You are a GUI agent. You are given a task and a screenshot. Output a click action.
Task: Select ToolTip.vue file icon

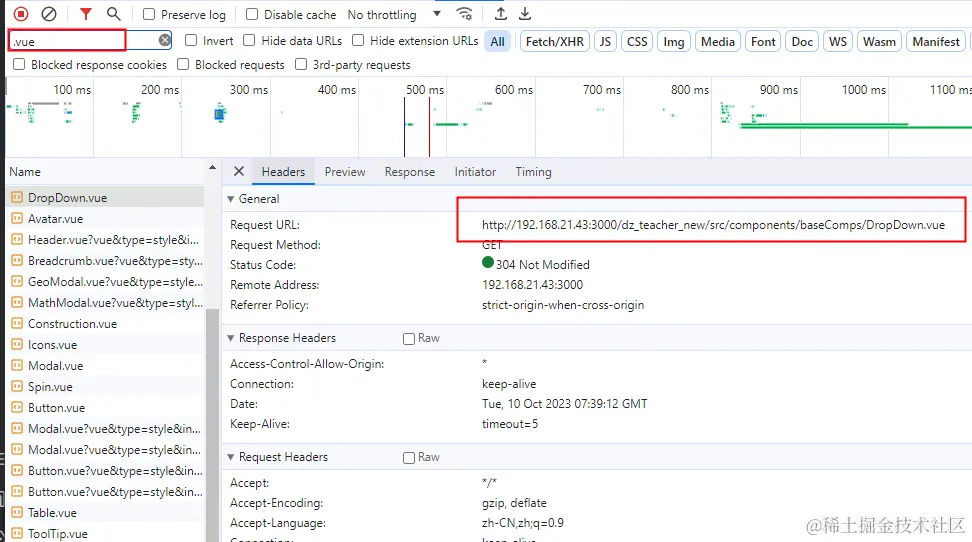(x=17, y=533)
